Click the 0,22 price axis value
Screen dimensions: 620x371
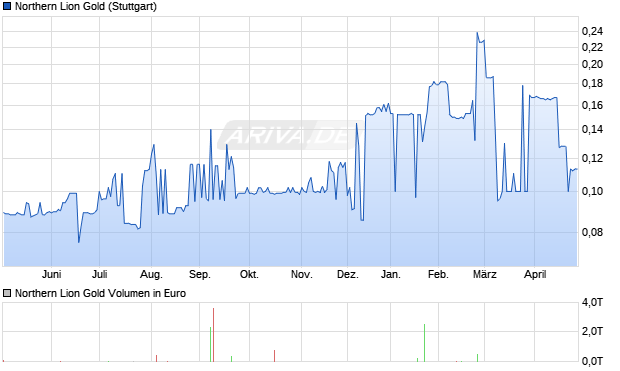point(592,47)
